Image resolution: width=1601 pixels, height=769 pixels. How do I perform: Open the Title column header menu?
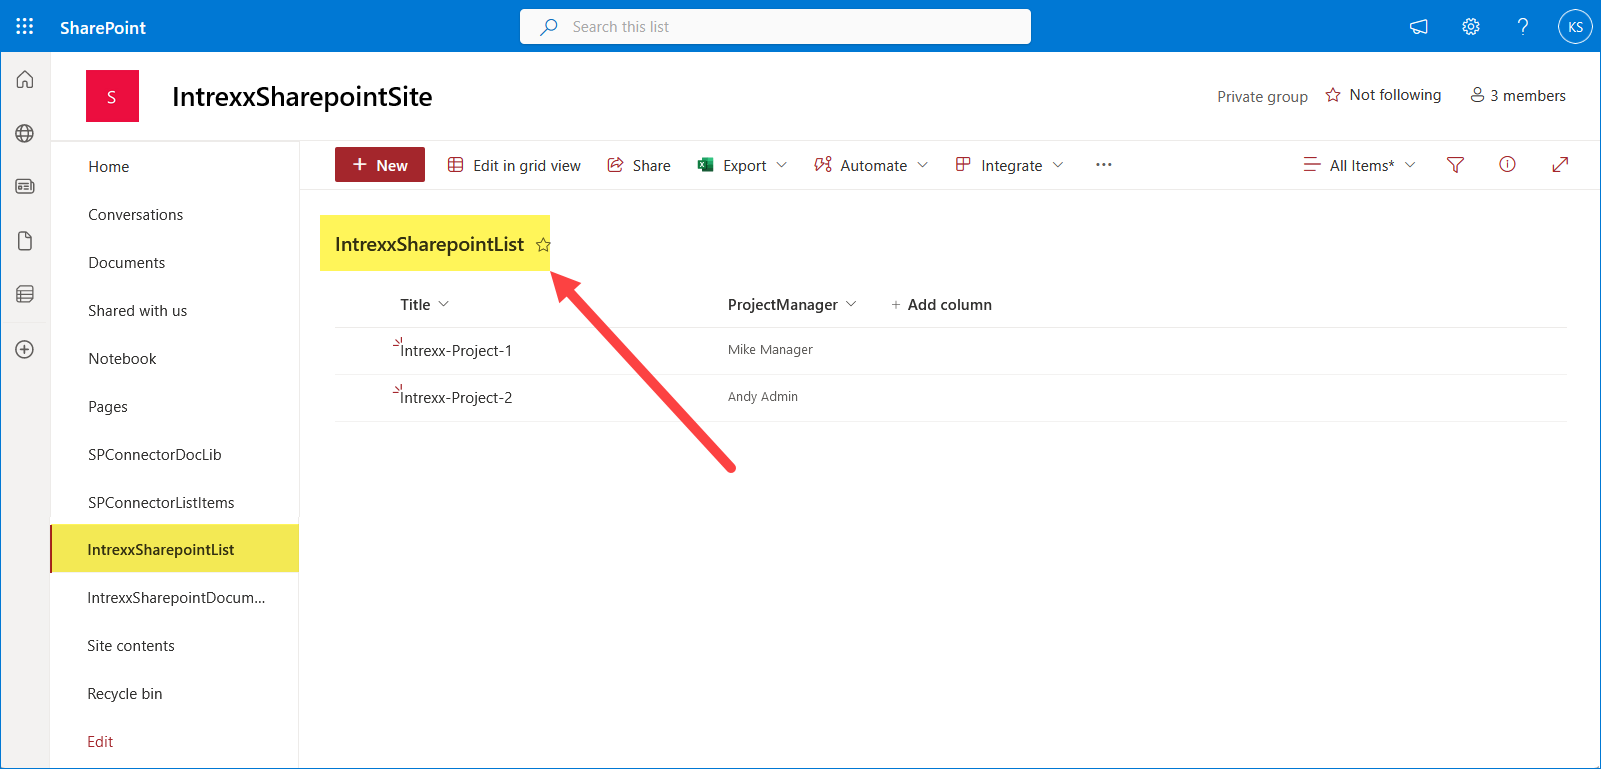425,305
